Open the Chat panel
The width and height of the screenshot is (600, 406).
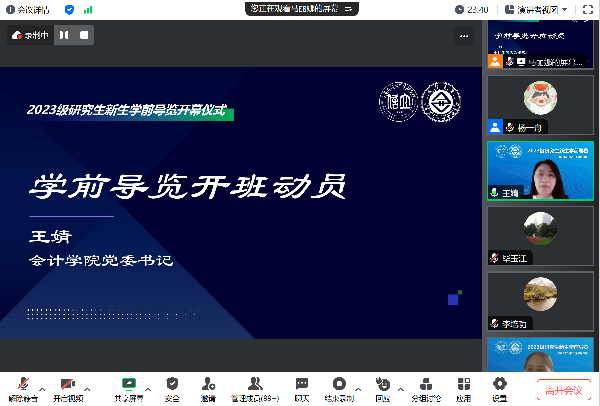tap(301, 384)
